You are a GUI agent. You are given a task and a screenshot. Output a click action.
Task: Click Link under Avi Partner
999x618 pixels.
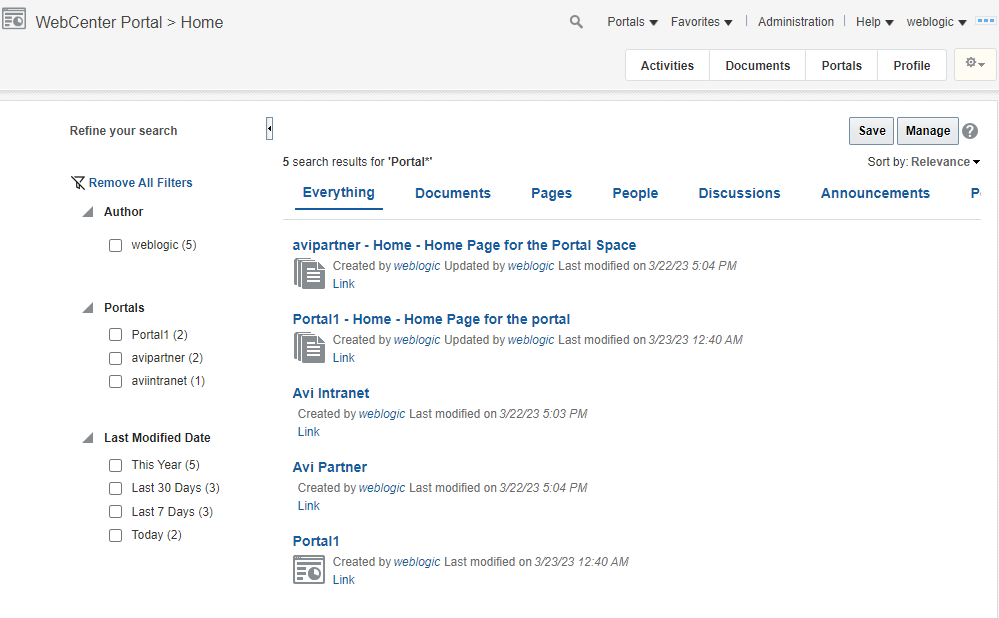(x=308, y=505)
